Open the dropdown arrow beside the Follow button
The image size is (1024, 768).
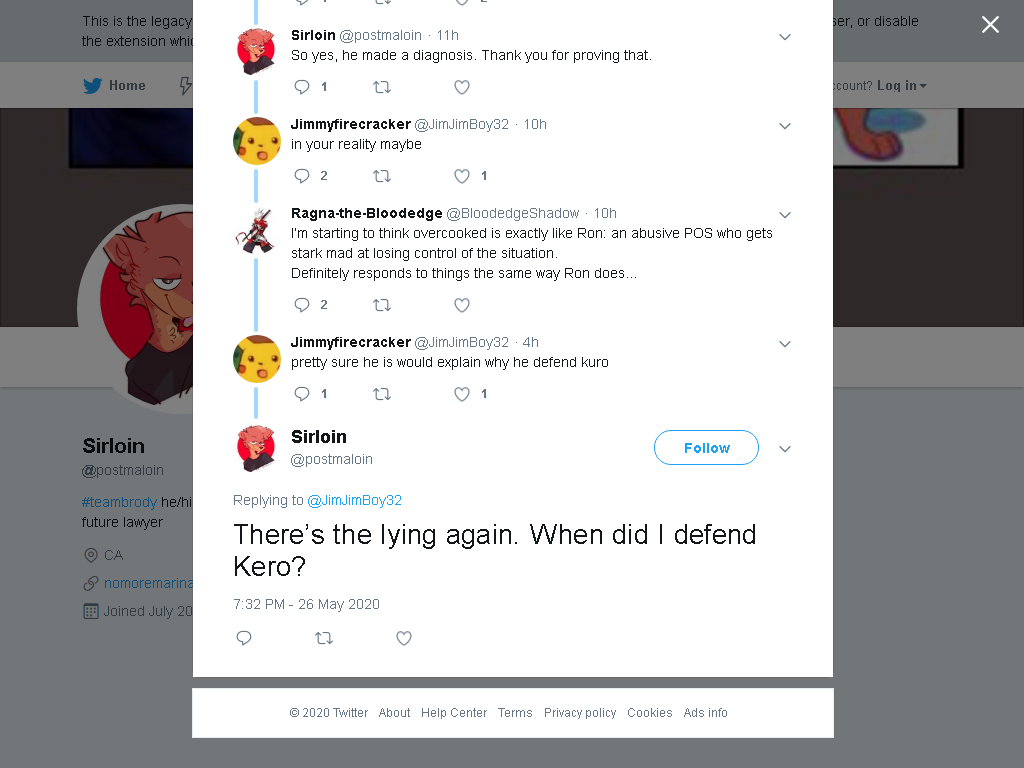(785, 449)
